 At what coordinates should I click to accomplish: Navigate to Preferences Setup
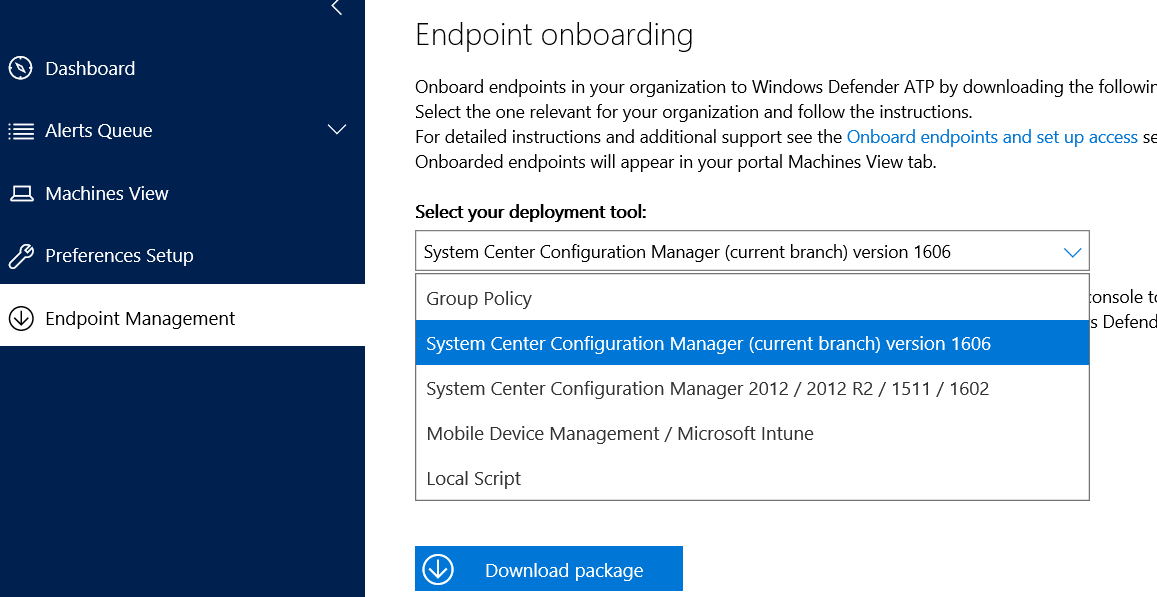(x=119, y=256)
